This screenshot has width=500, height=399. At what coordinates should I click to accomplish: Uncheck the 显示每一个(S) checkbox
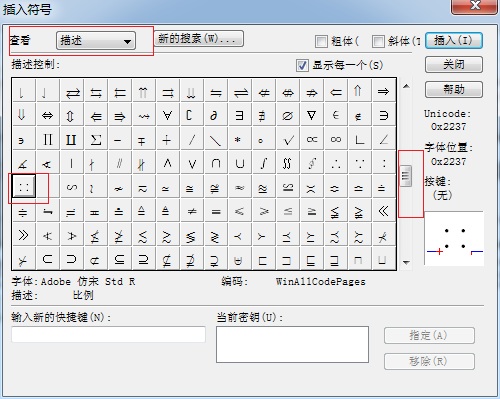tap(302, 65)
